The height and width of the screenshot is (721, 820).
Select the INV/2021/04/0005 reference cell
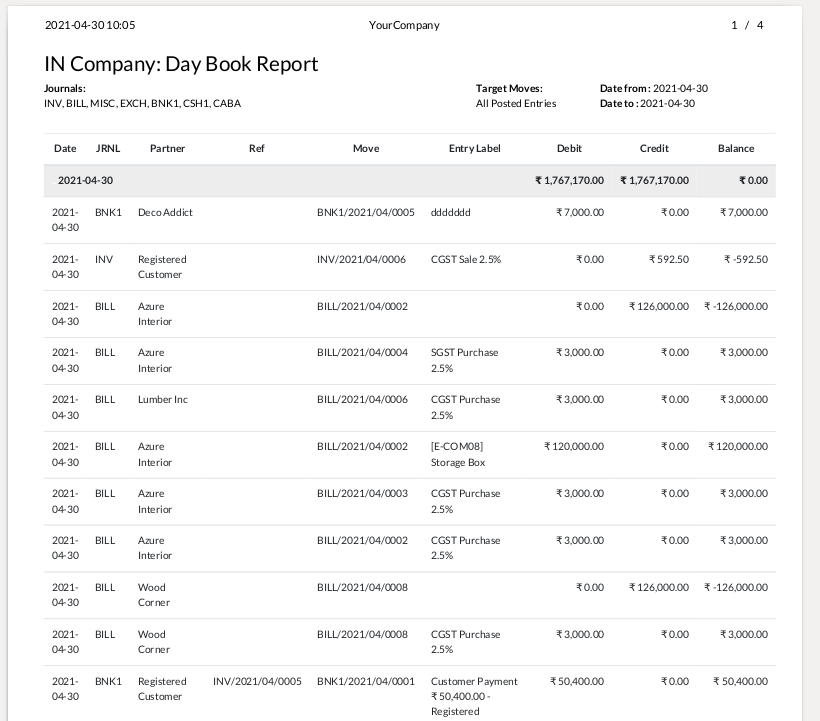pyautogui.click(x=257, y=681)
